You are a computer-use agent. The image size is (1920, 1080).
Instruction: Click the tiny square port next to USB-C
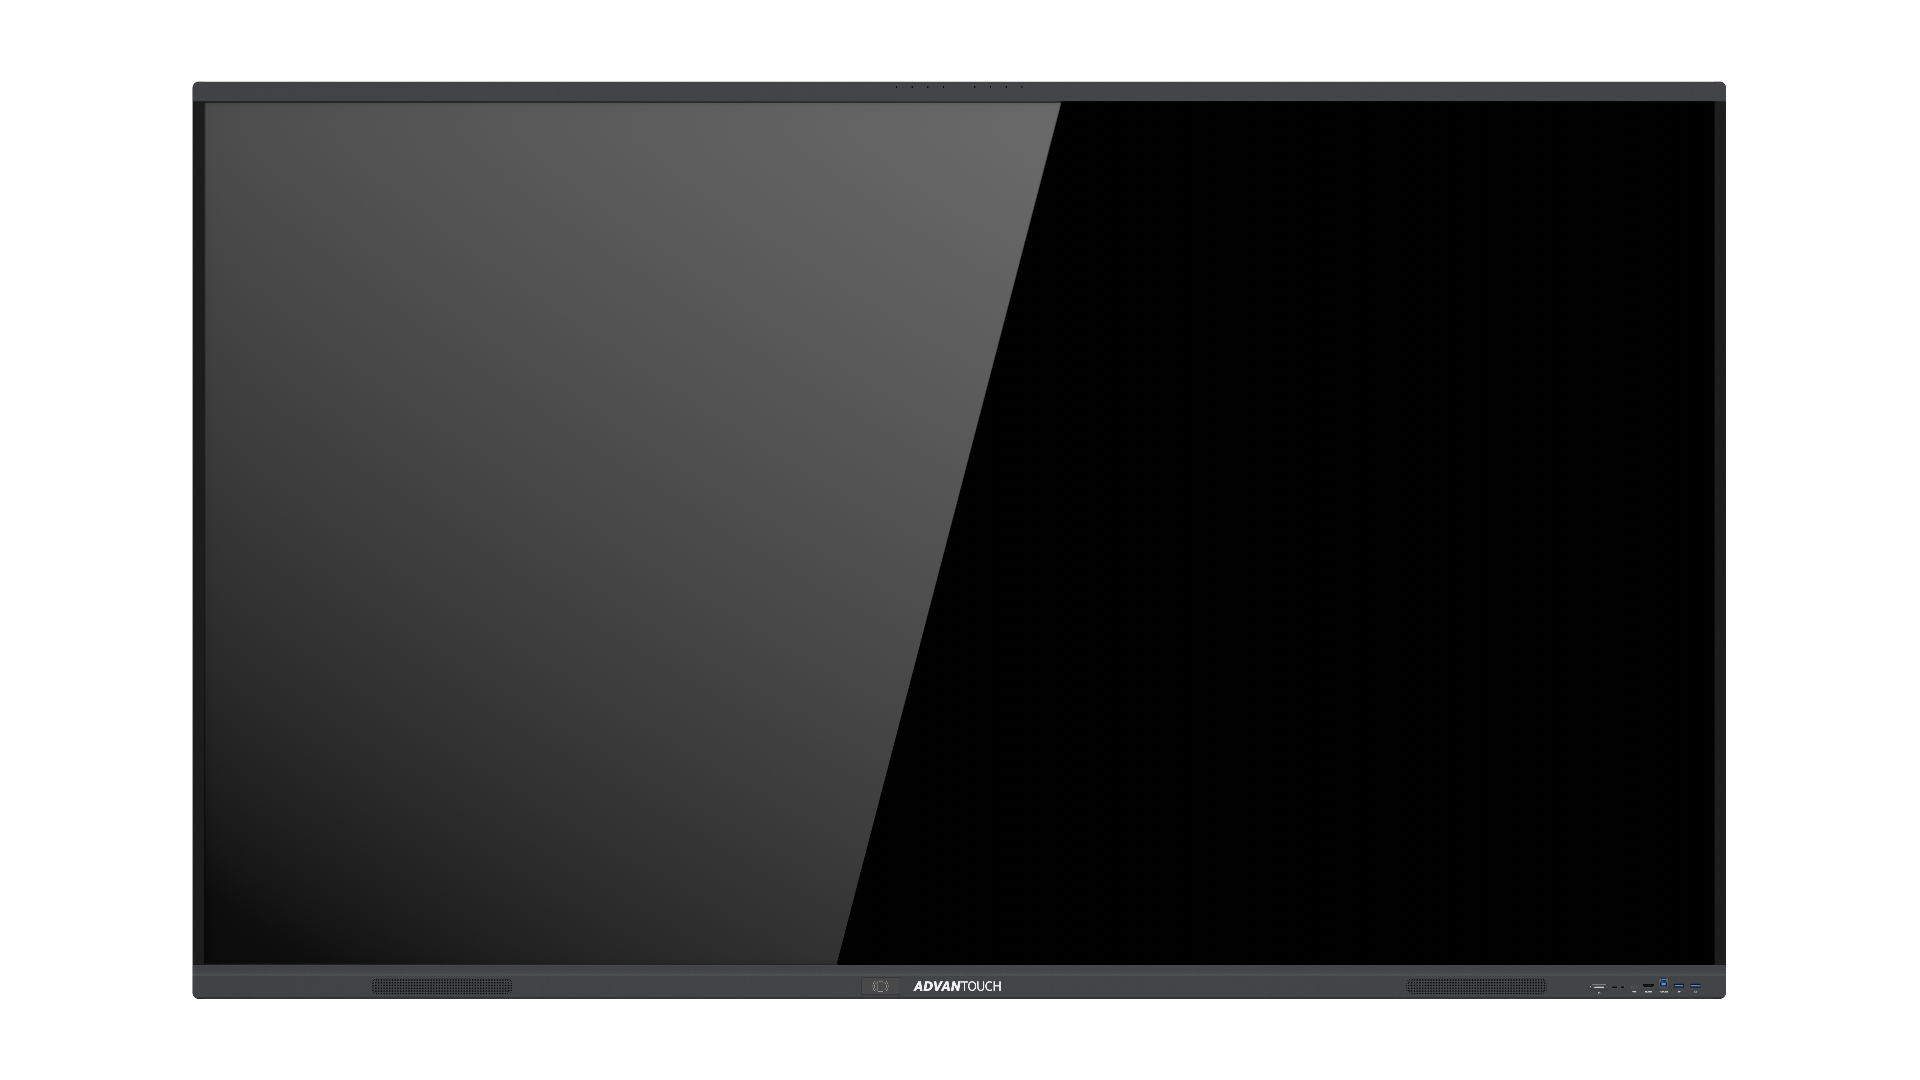pos(1622,987)
